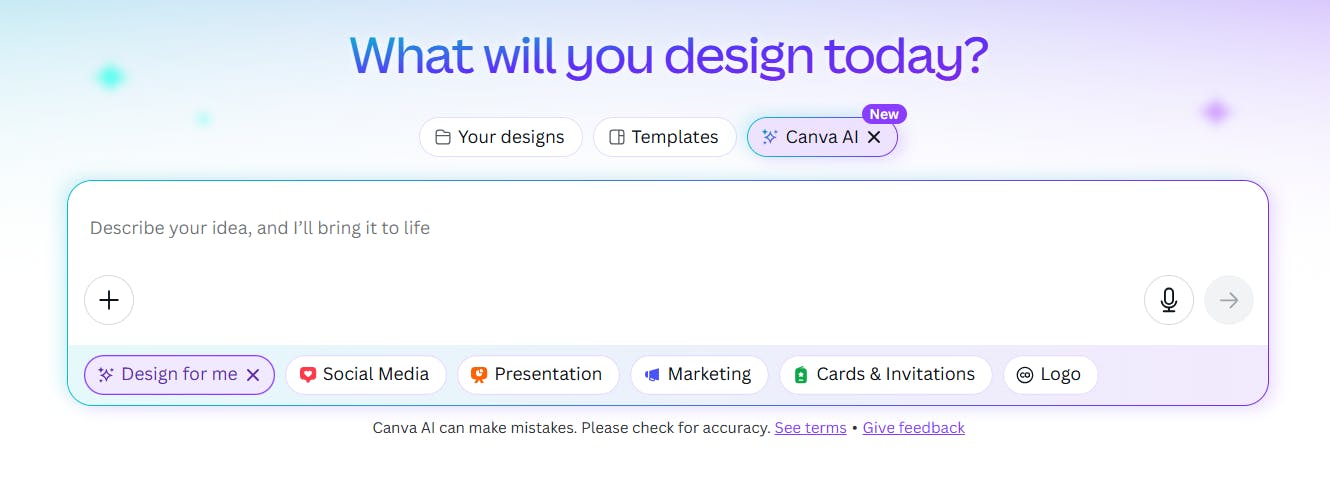Click the green Cards & Invitations icon
Screen dimensions: 1330x502
pyautogui.click(x=800, y=375)
